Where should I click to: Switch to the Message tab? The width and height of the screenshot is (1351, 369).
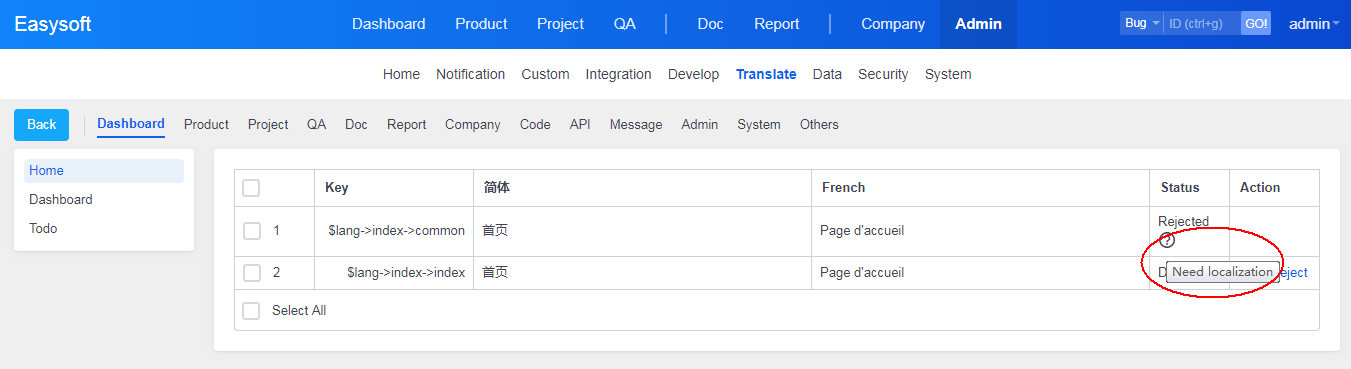pos(636,125)
